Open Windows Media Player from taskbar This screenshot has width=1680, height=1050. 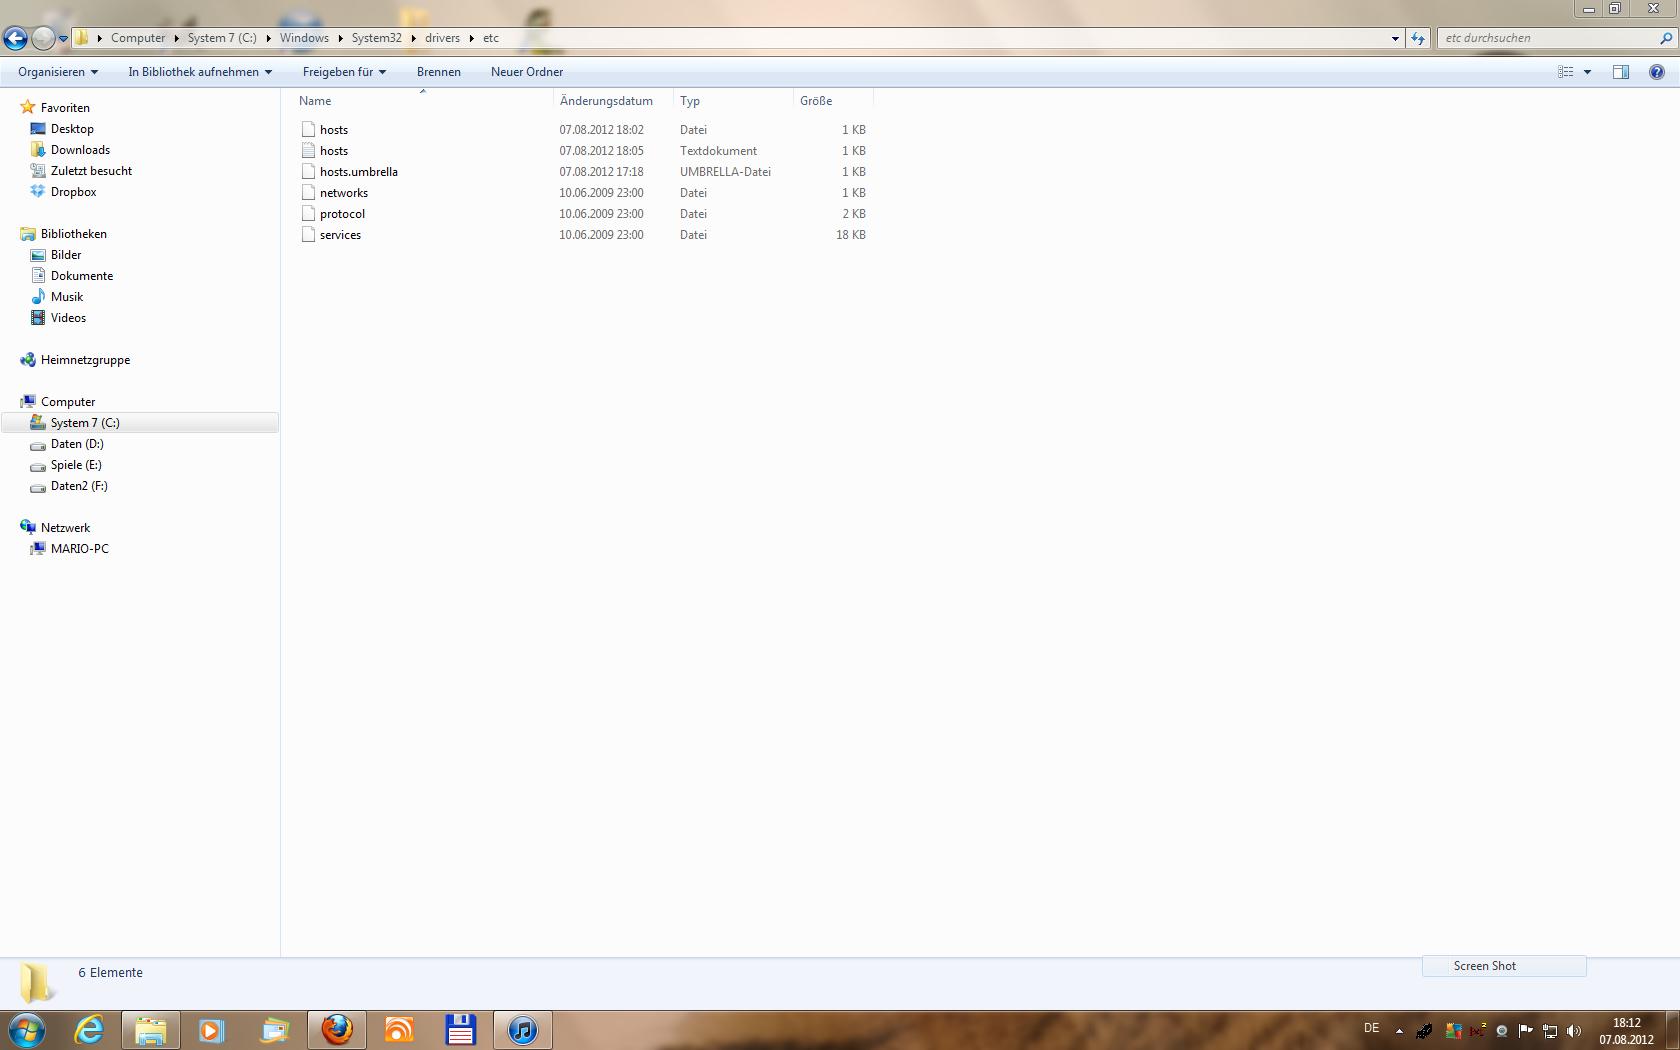click(211, 1030)
